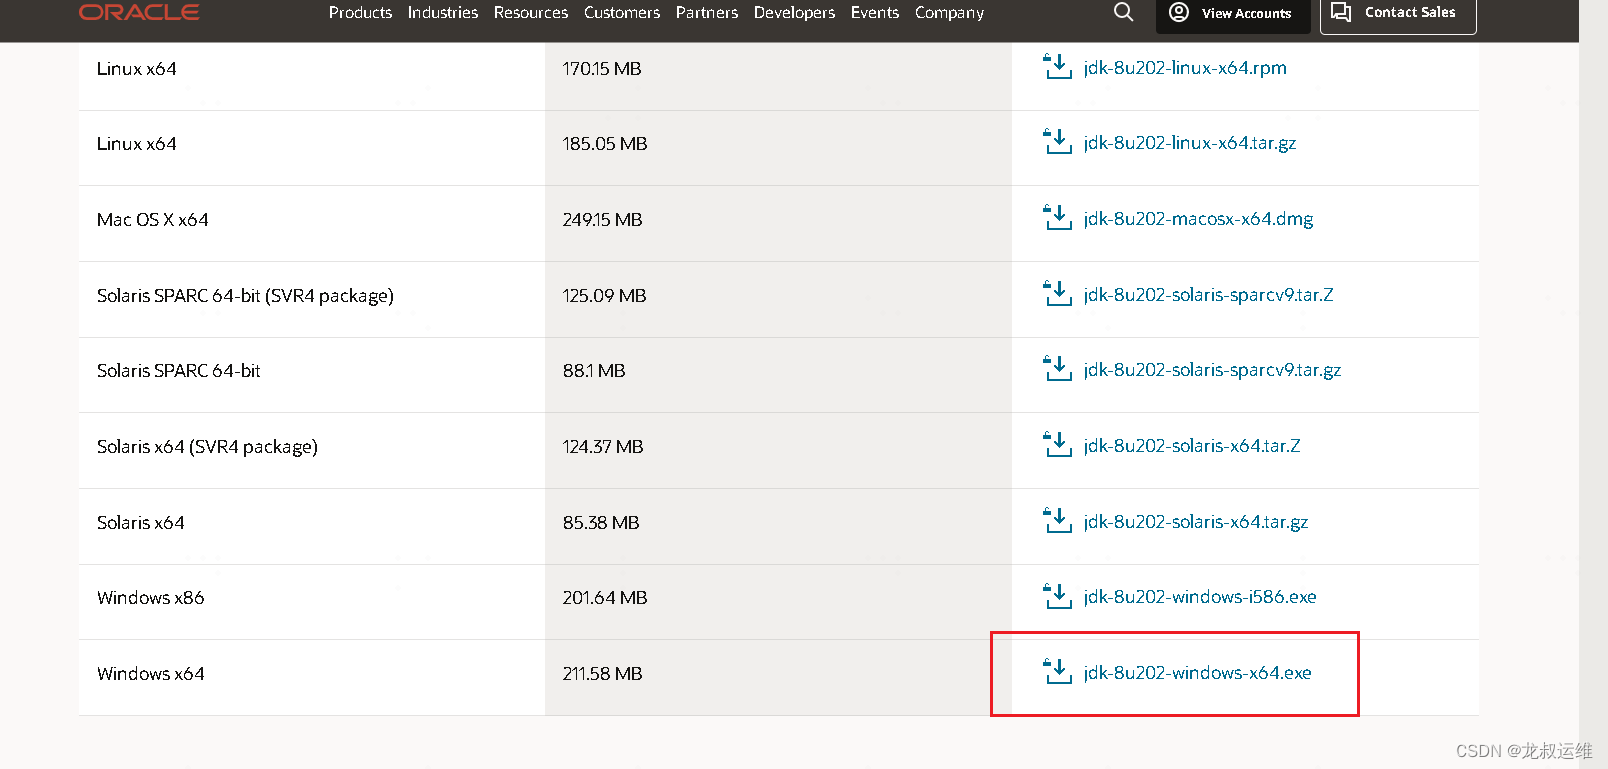The height and width of the screenshot is (769, 1608).
Task: Click the page vertical scrollbar
Action: point(1593,384)
